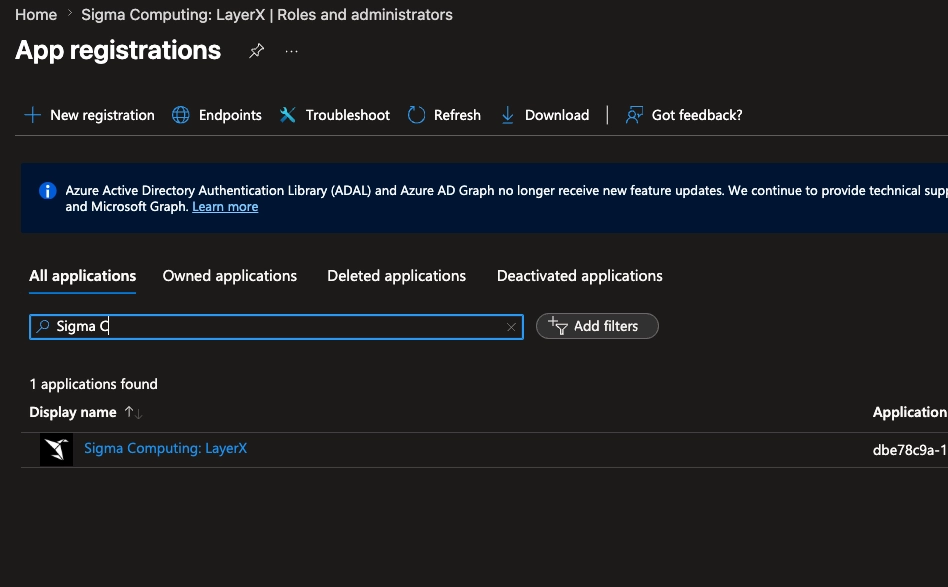The image size is (948, 587).
Task: Click the Display name column header
Action: click(73, 412)
